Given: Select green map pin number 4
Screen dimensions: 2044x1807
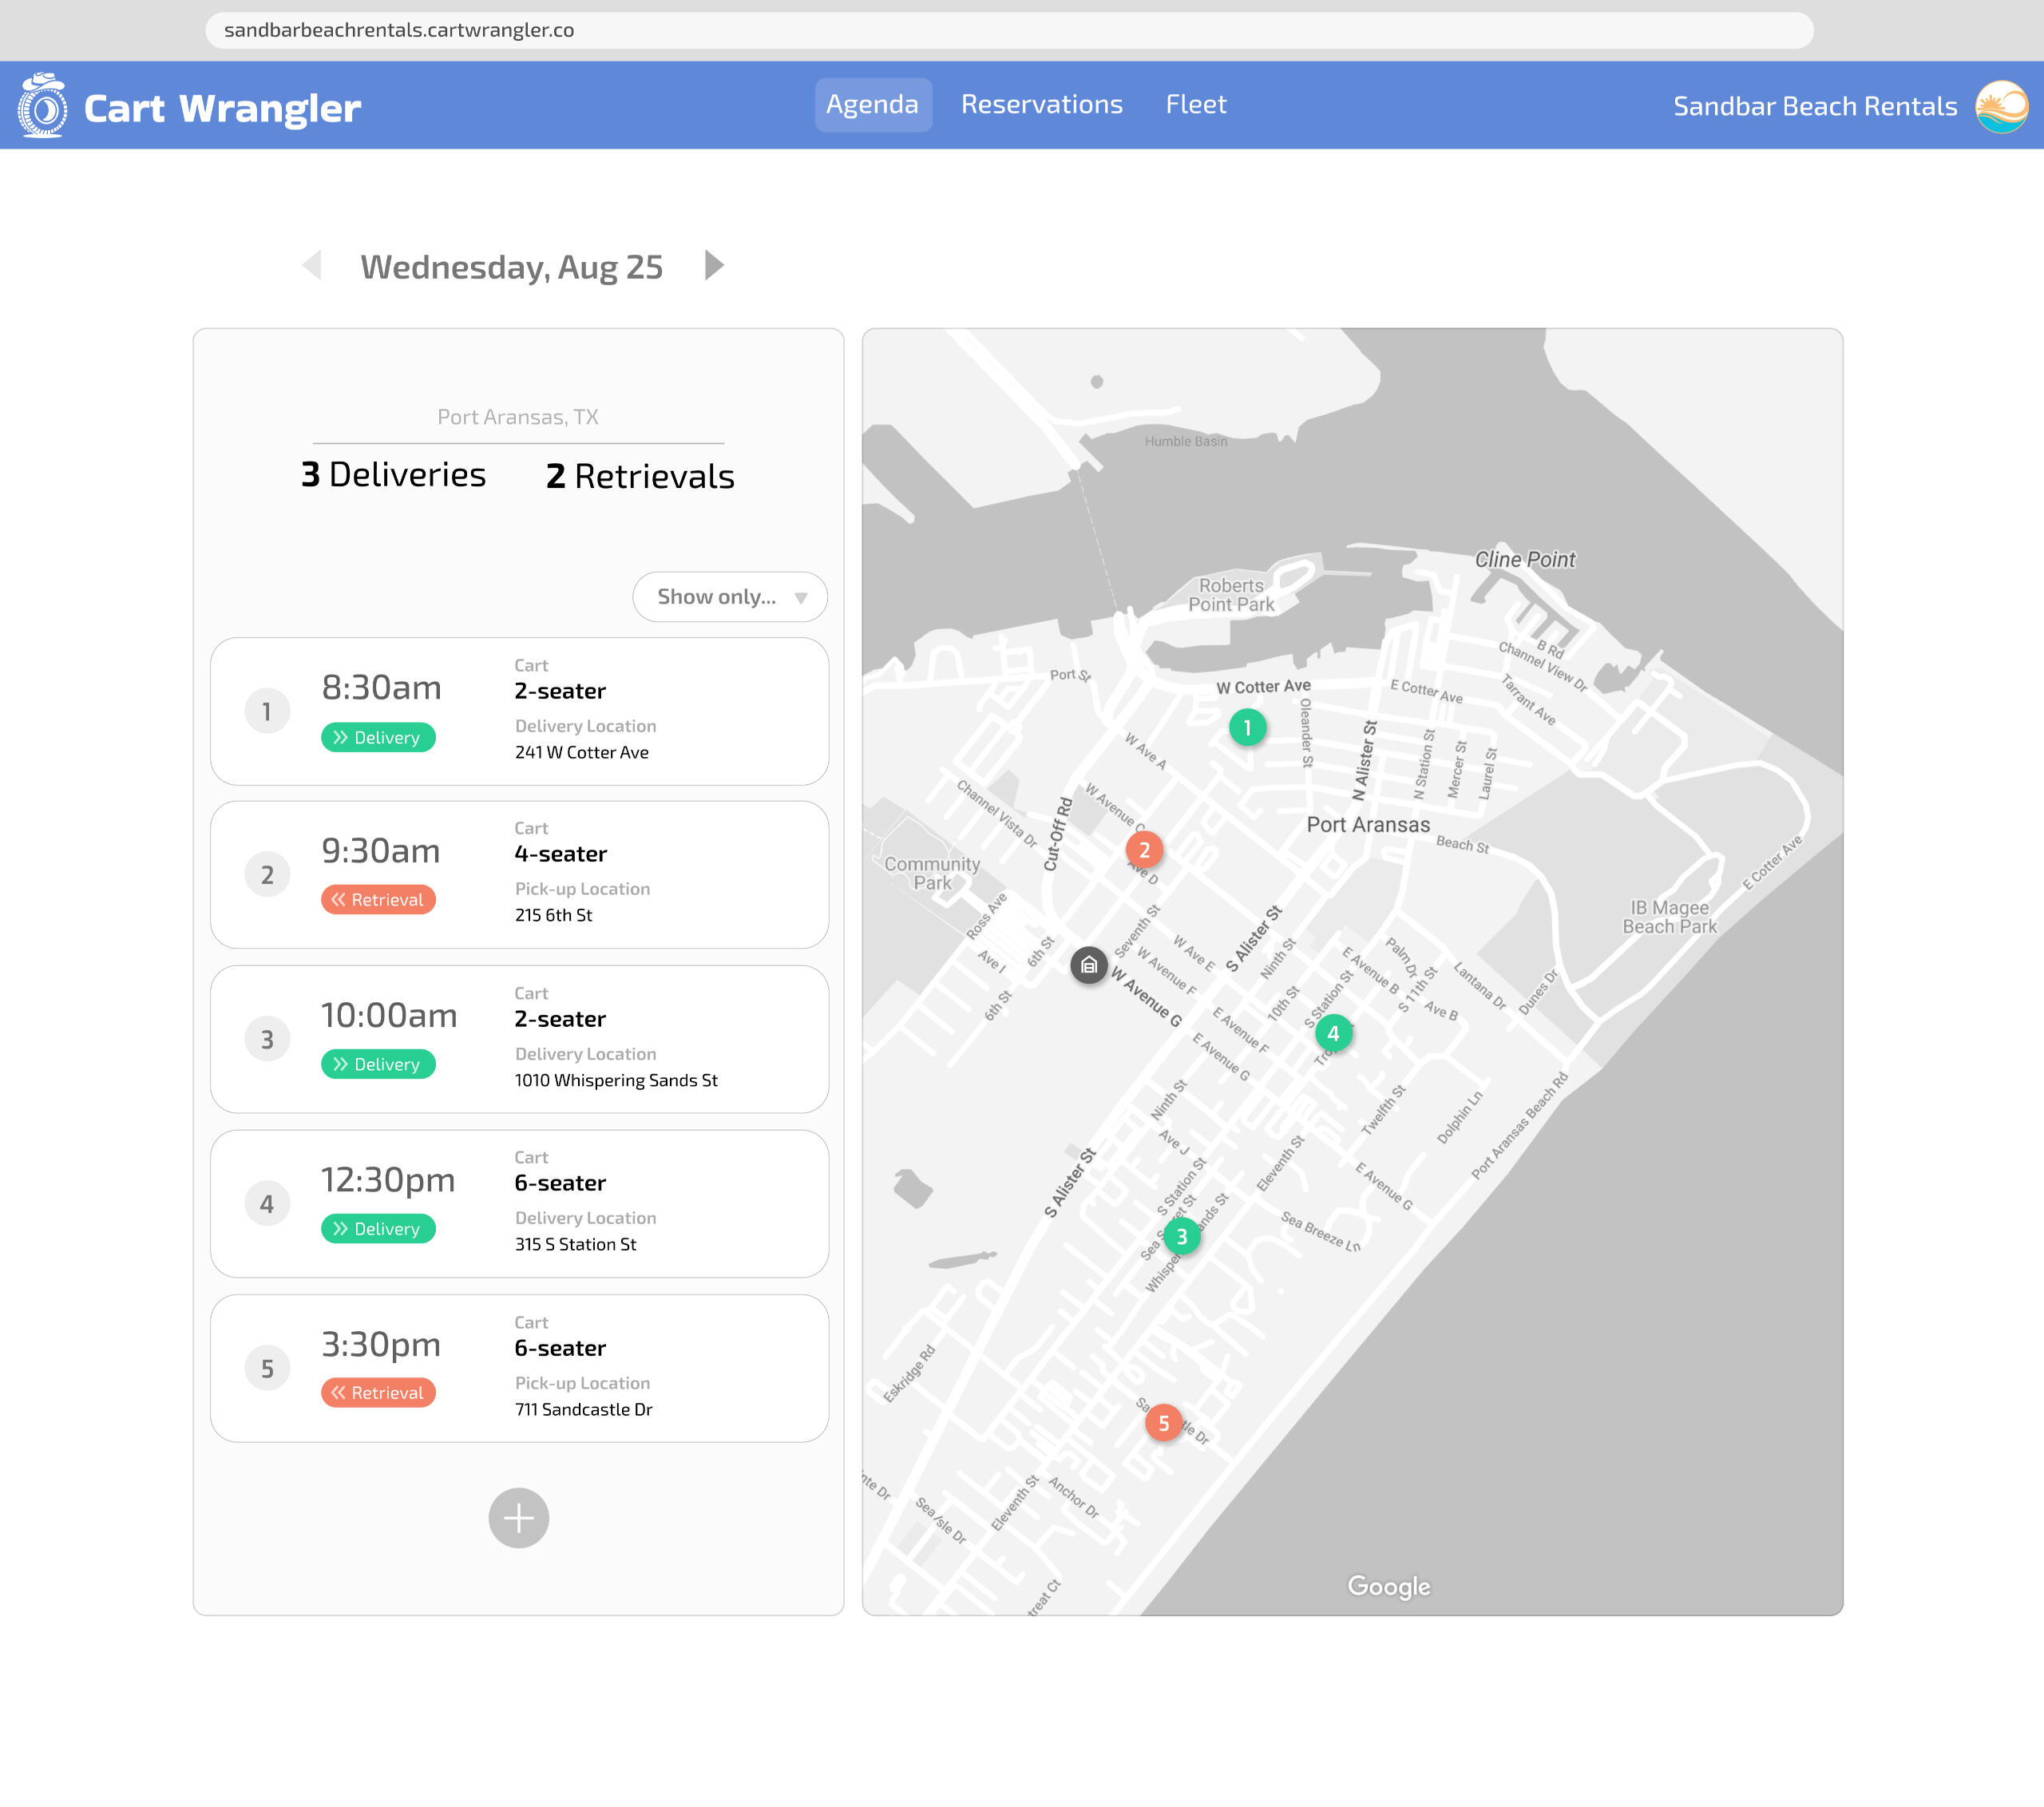Looking at the screenshot, I should coord(1333,1034).
